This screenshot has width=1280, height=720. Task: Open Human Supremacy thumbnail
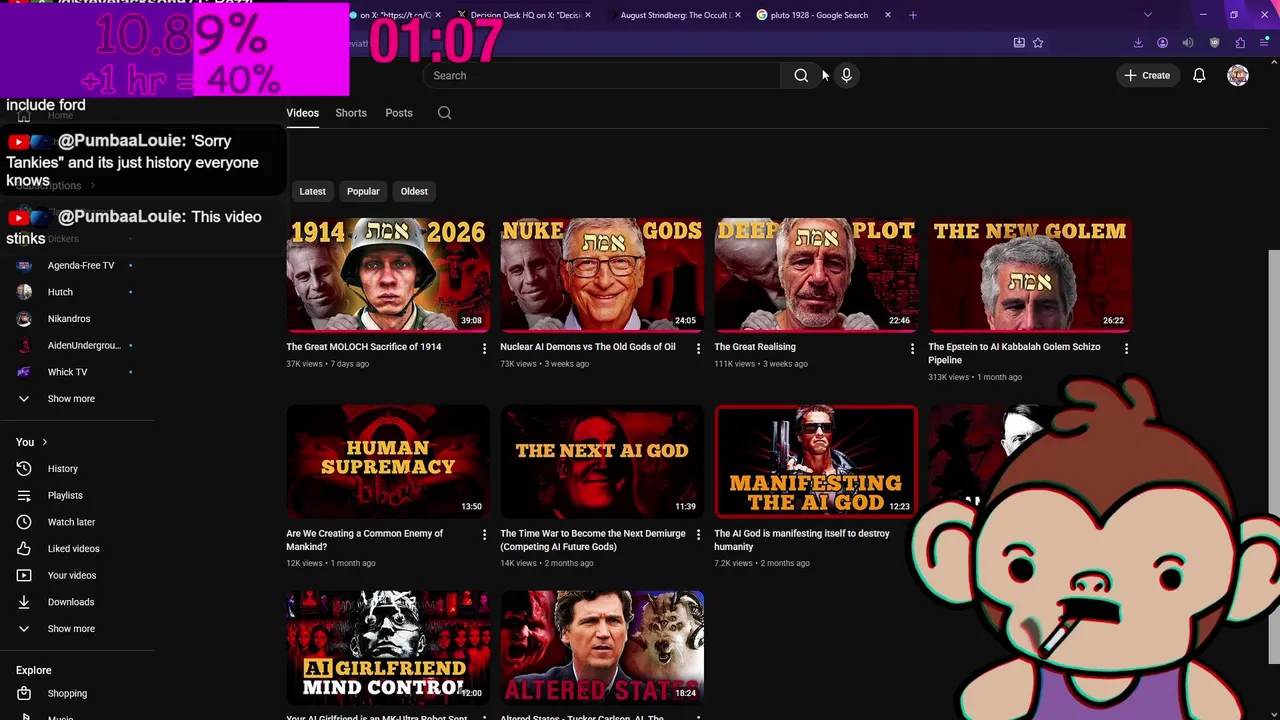point(388,461)
